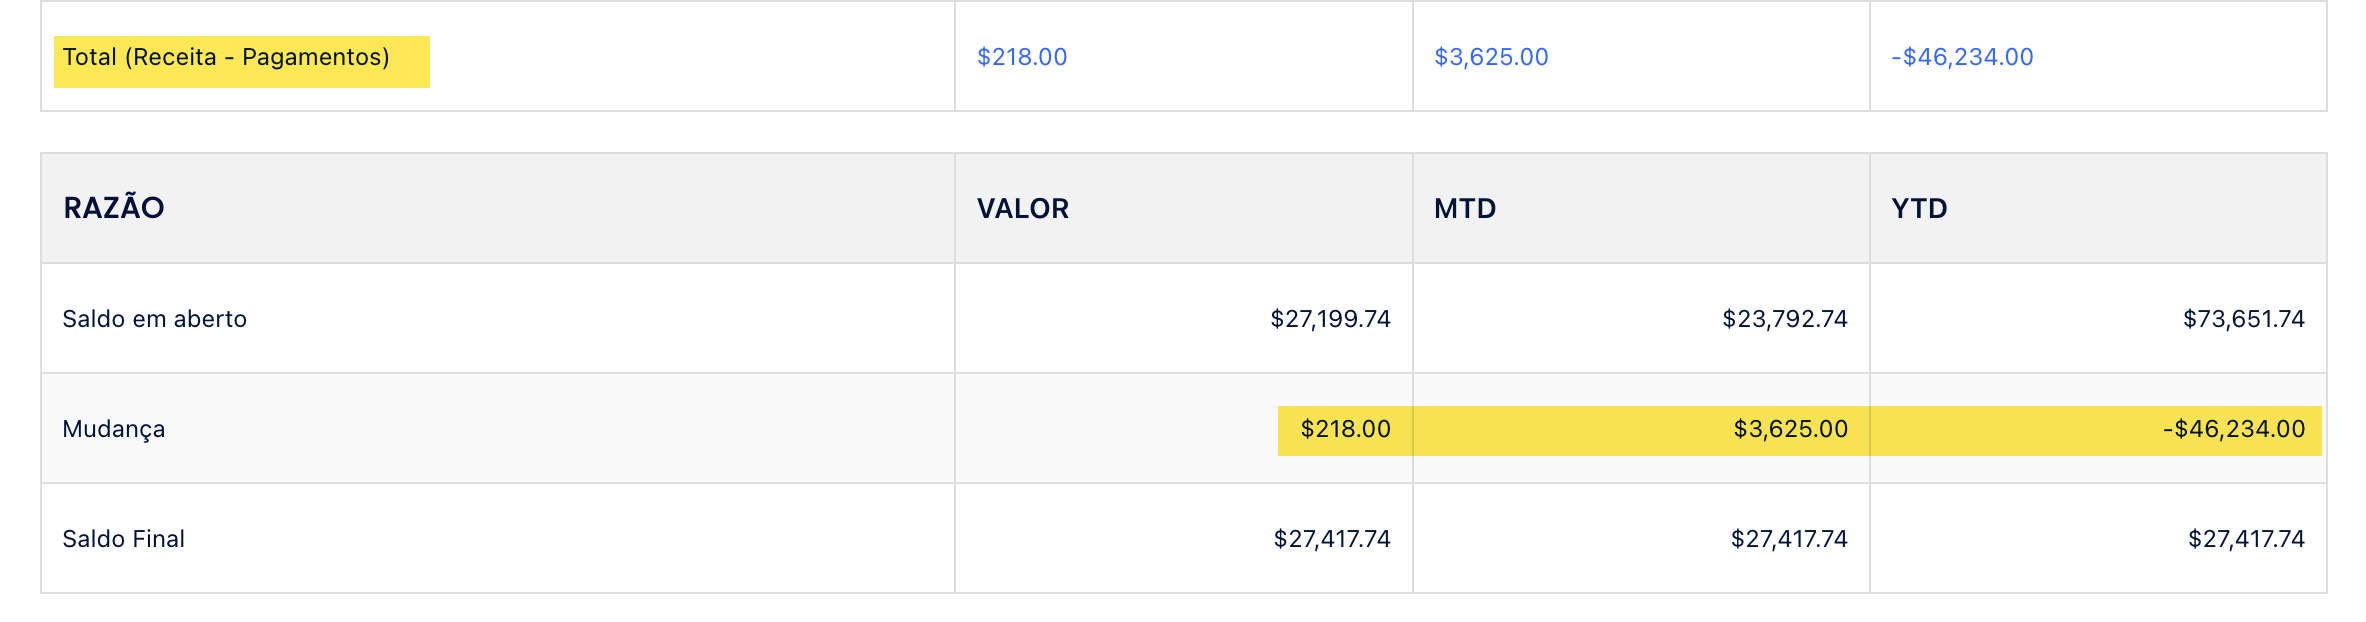
Task: Click the MTD column header
Action: tap(1465, 208)
